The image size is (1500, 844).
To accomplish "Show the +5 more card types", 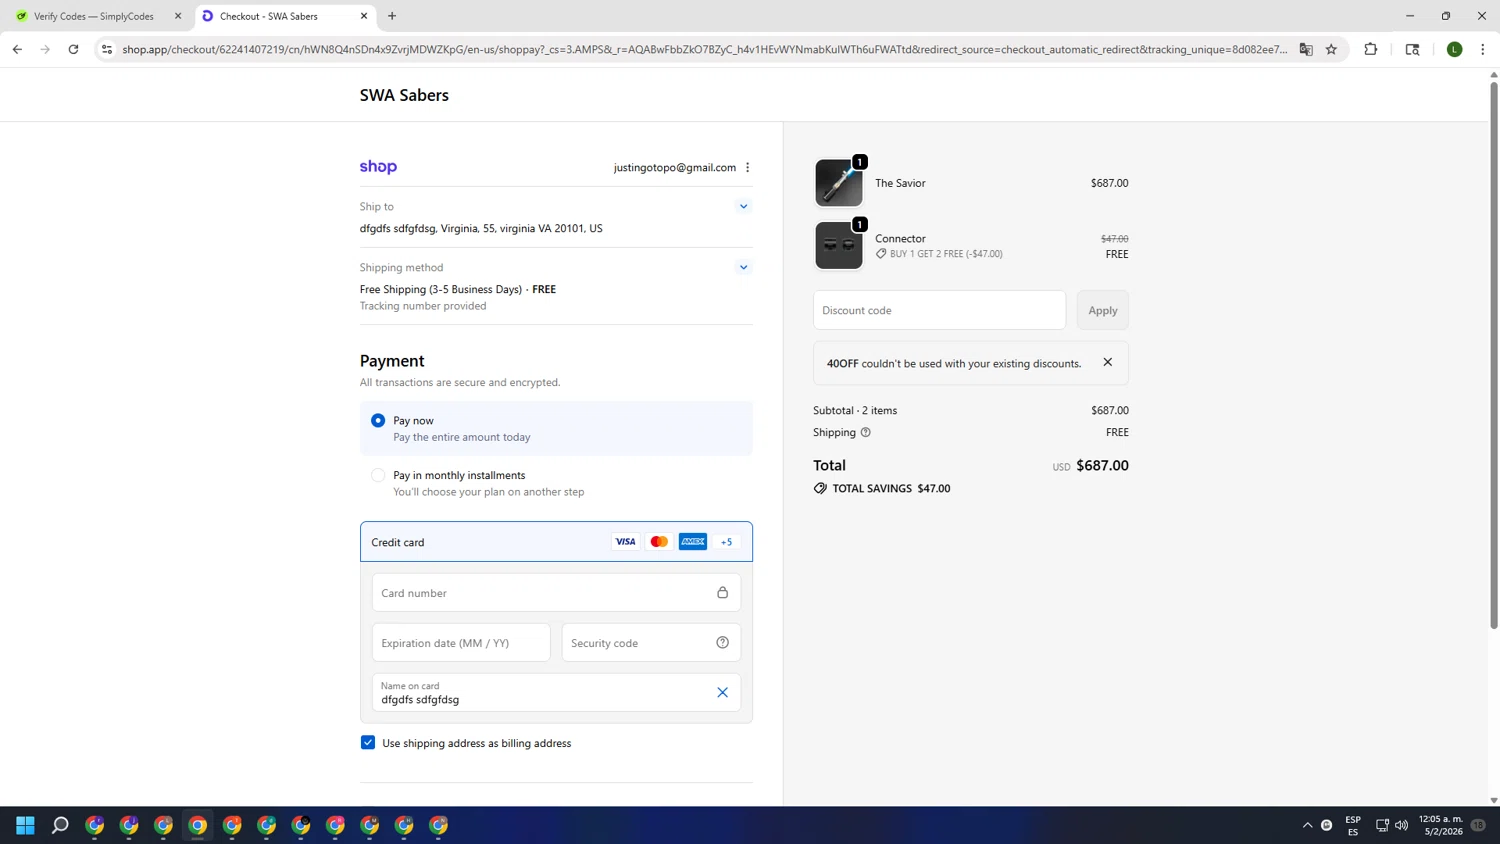I will point(726,542).
